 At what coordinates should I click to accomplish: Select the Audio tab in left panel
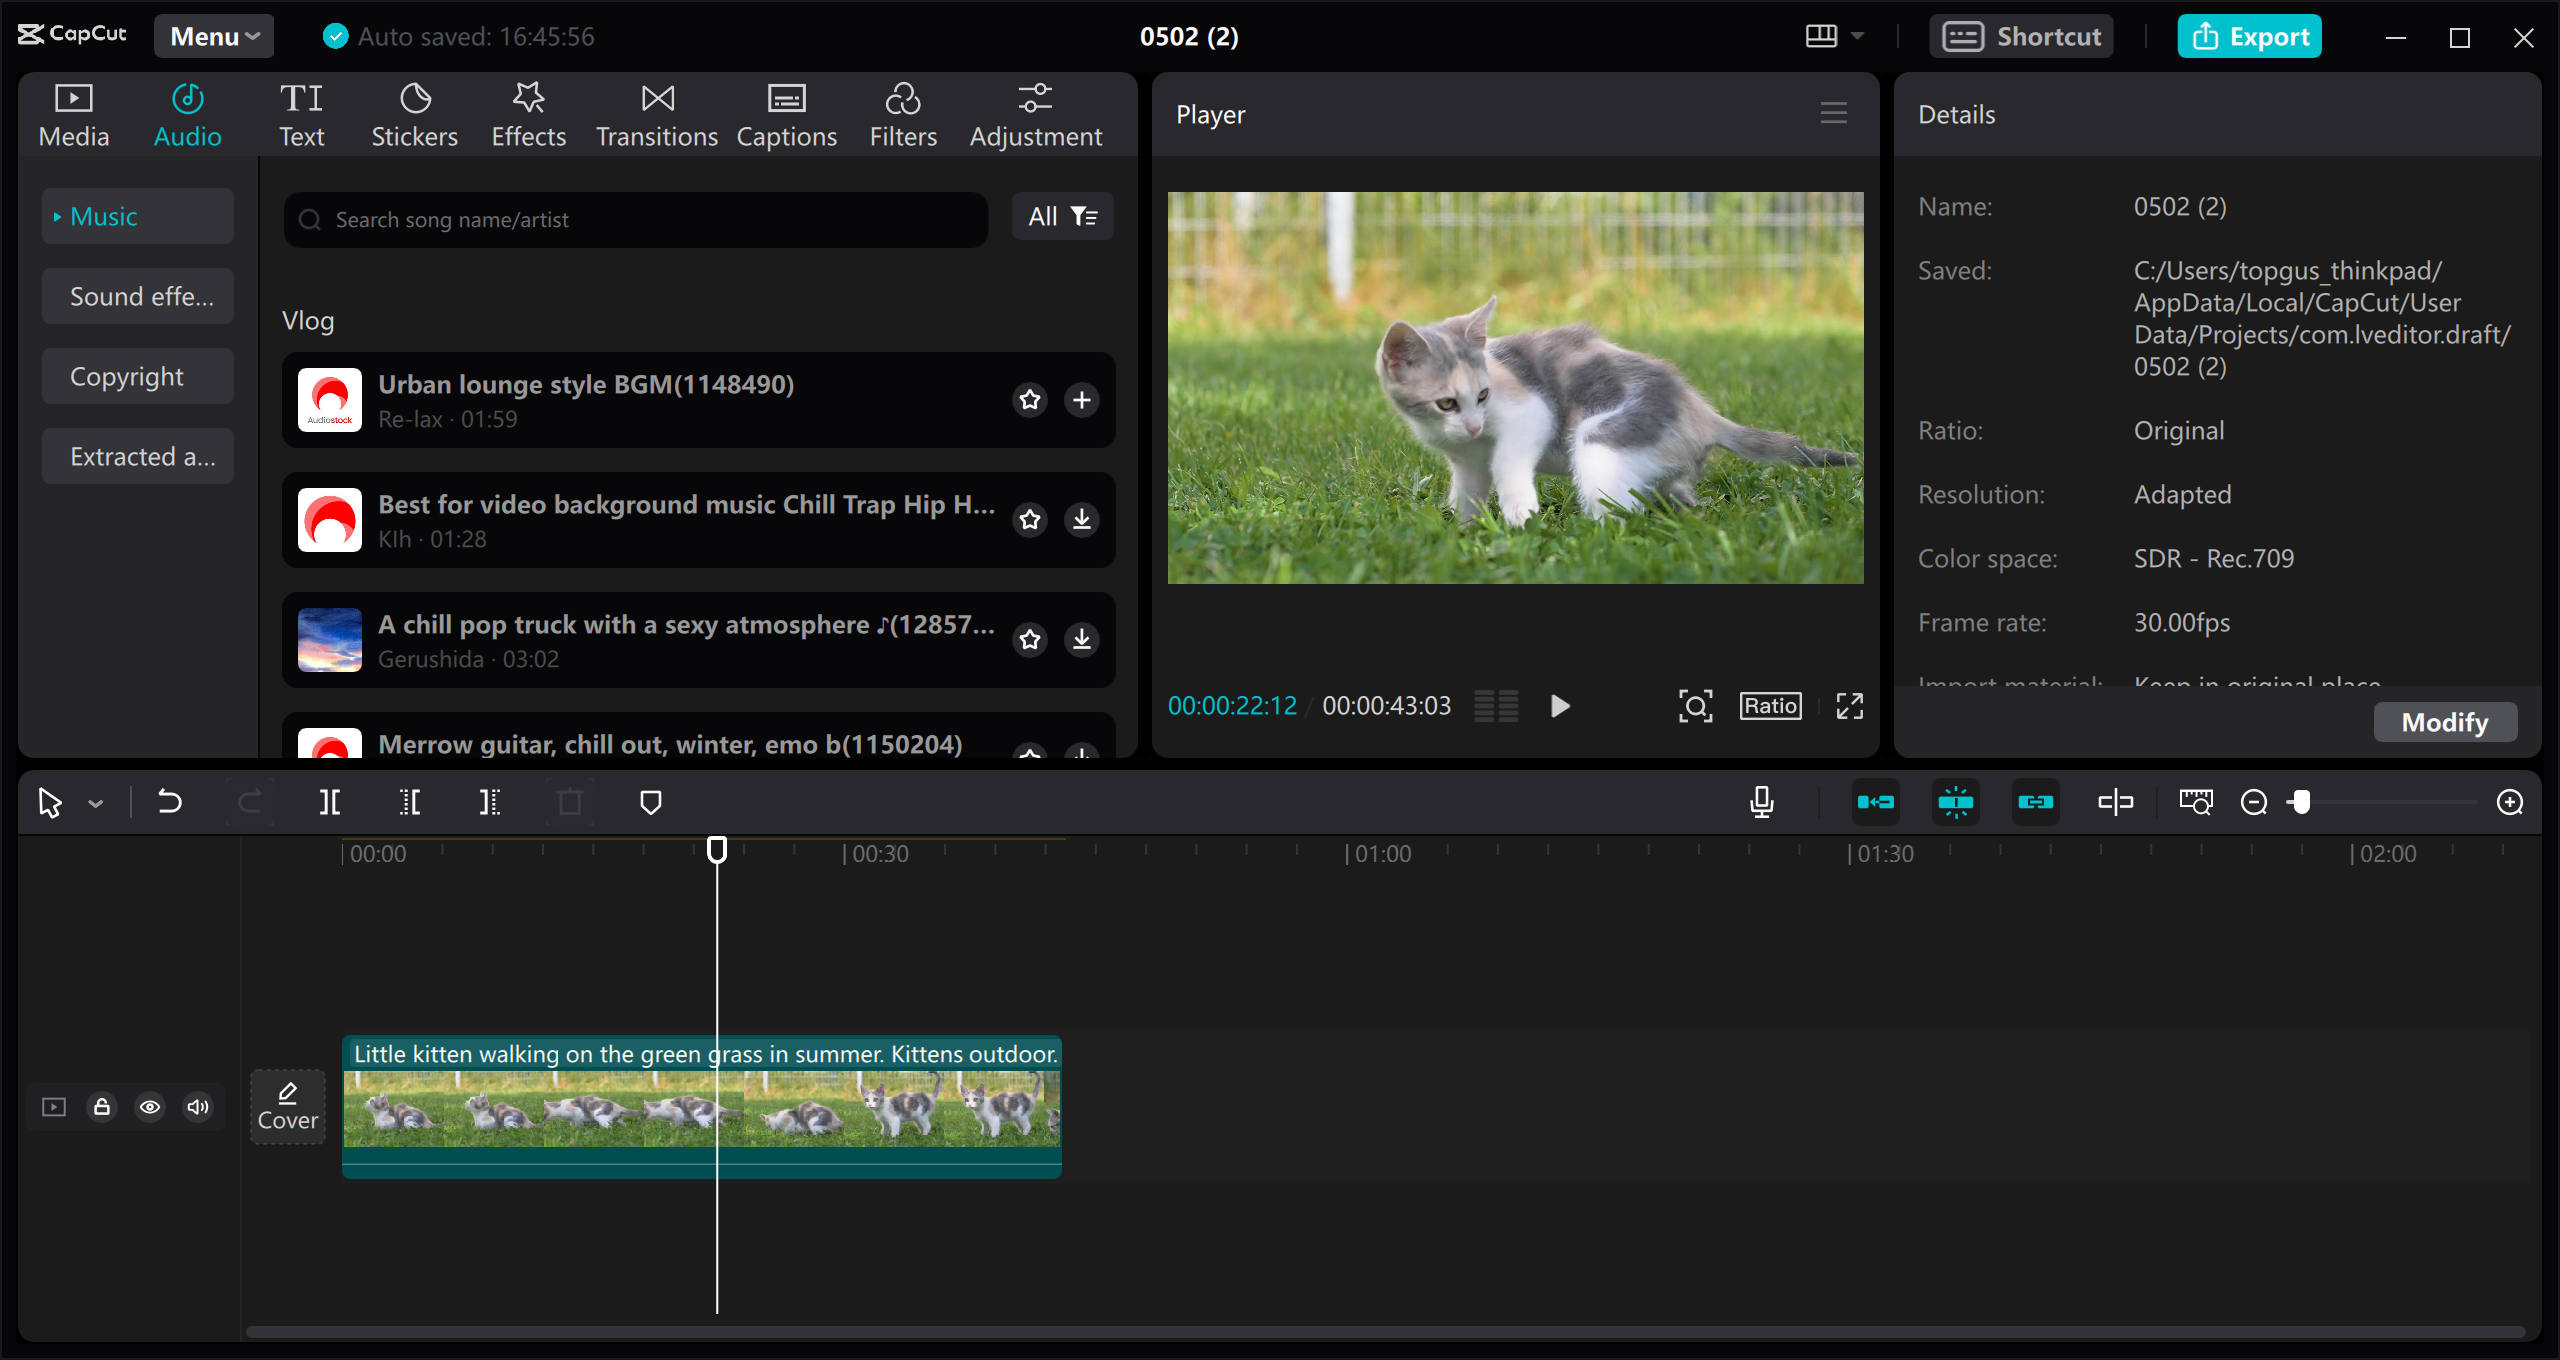pos(186,113)
